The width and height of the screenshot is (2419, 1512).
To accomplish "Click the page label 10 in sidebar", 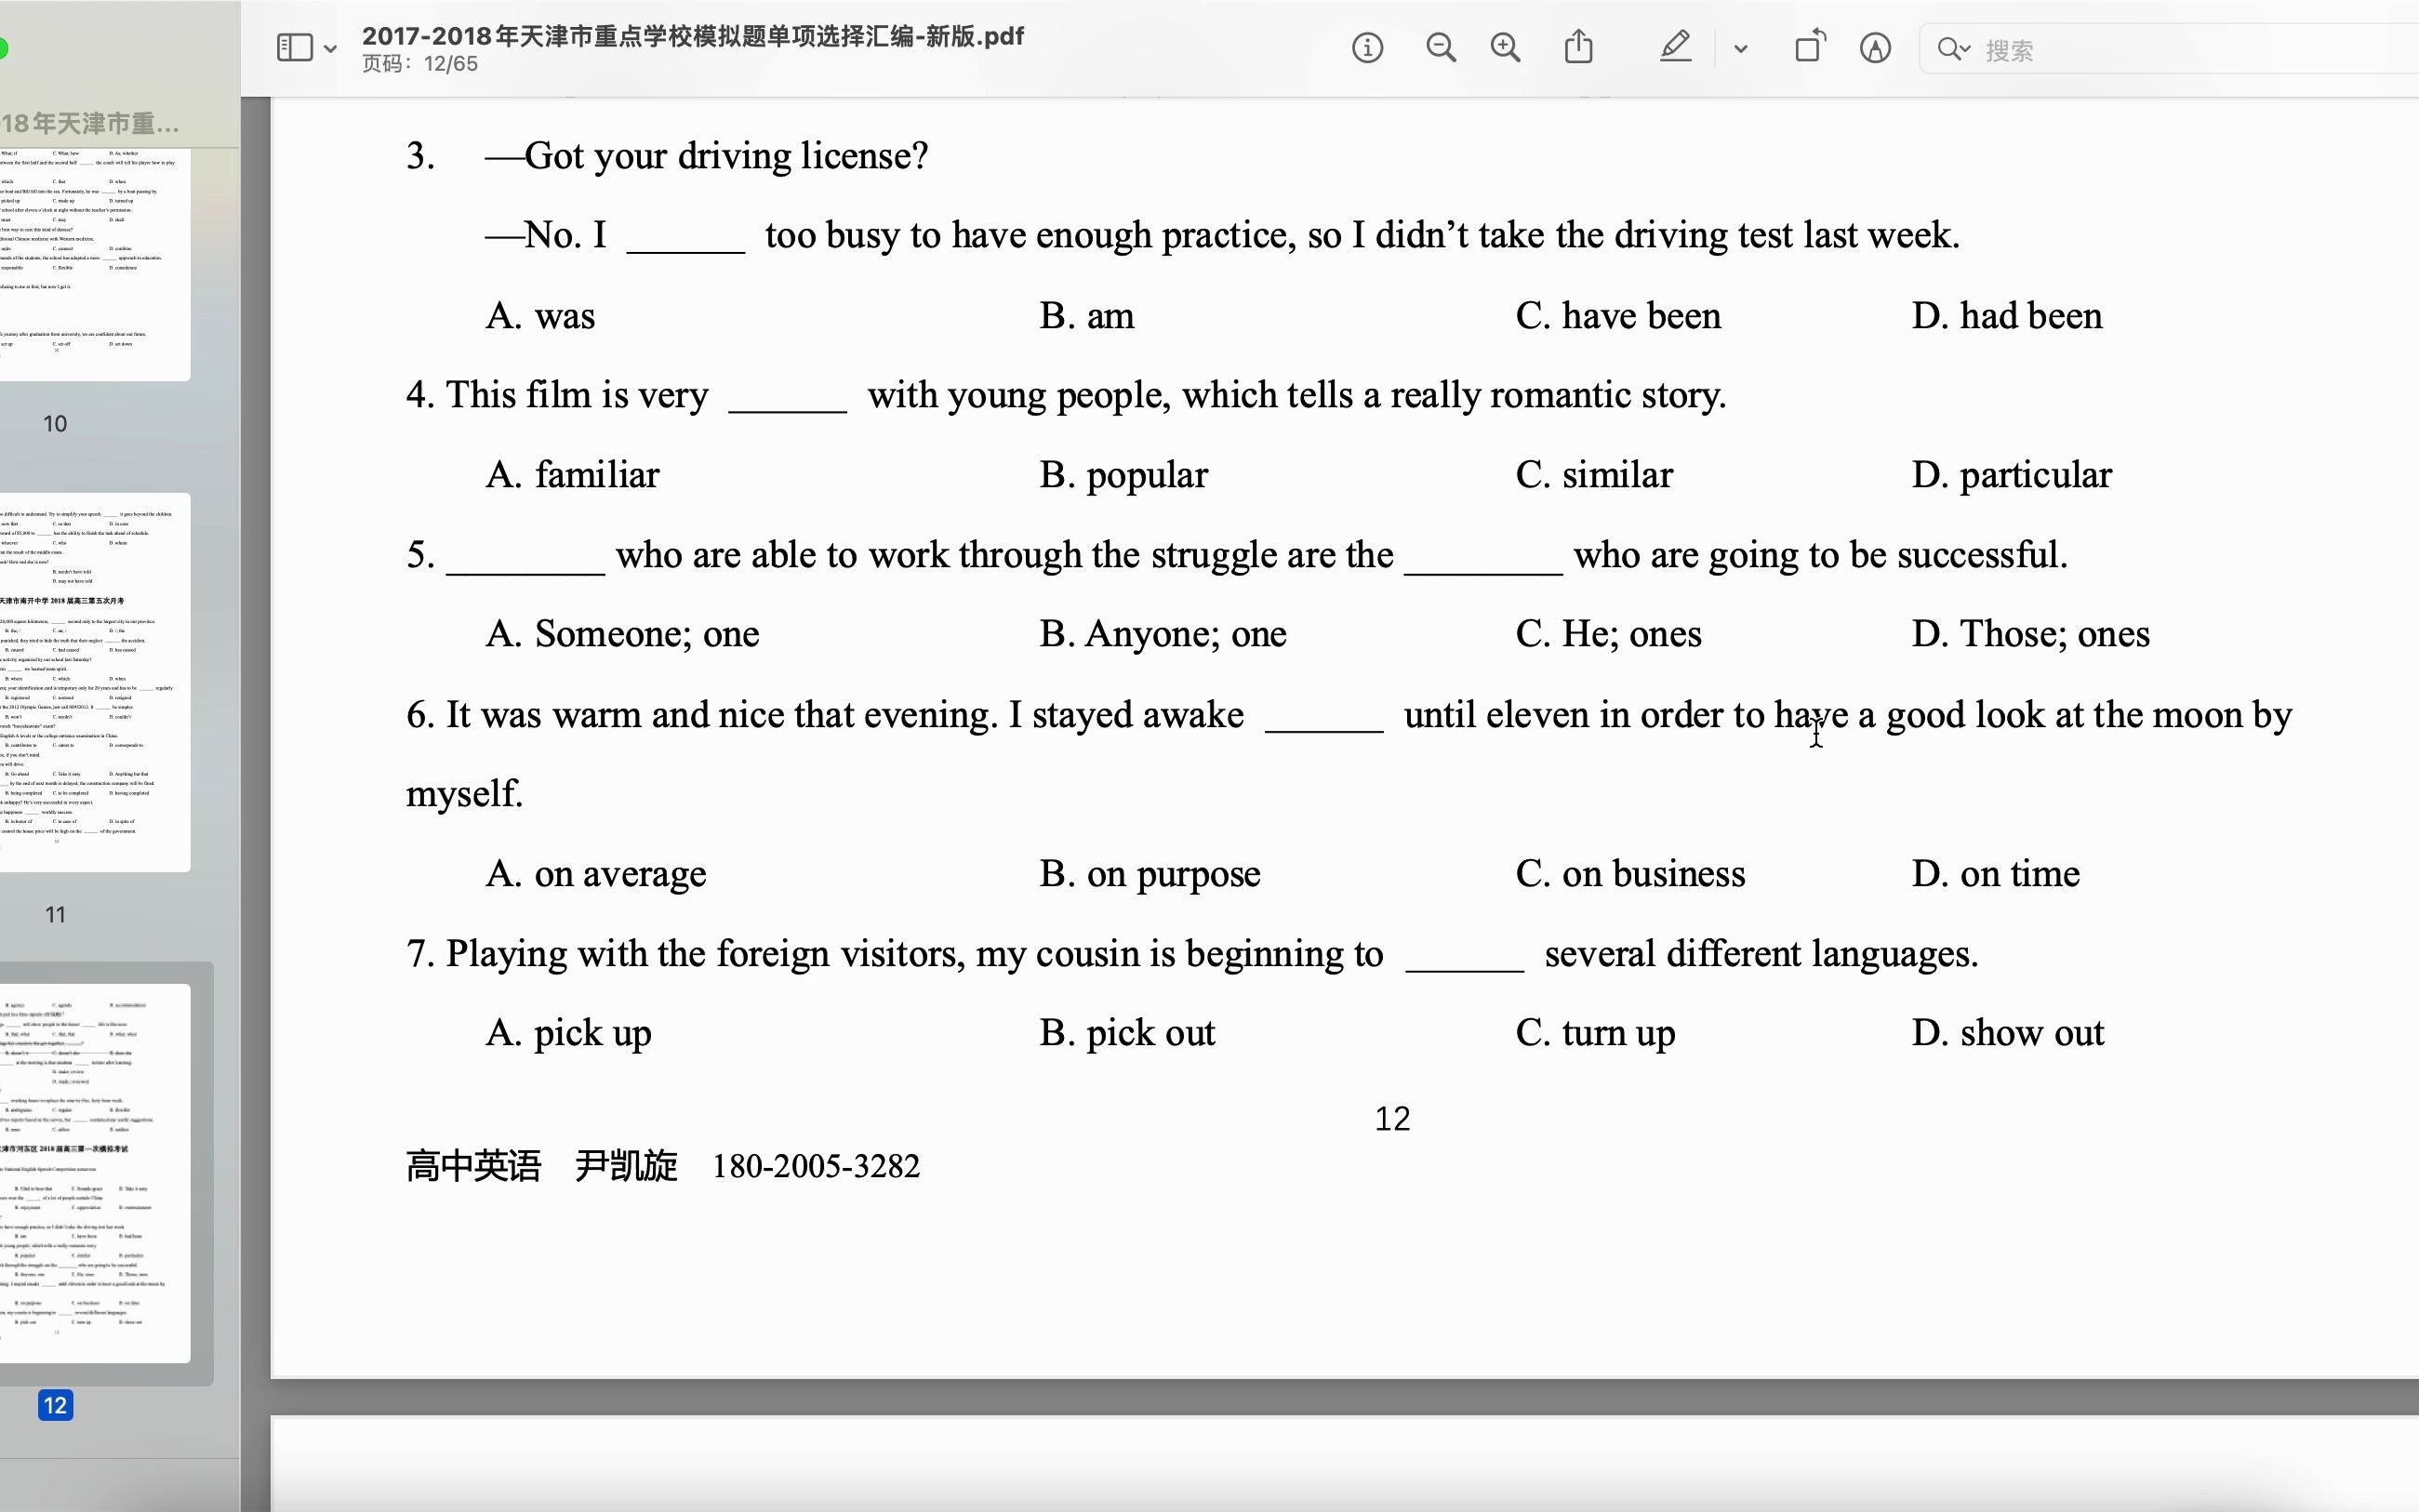I will [55, 423].
